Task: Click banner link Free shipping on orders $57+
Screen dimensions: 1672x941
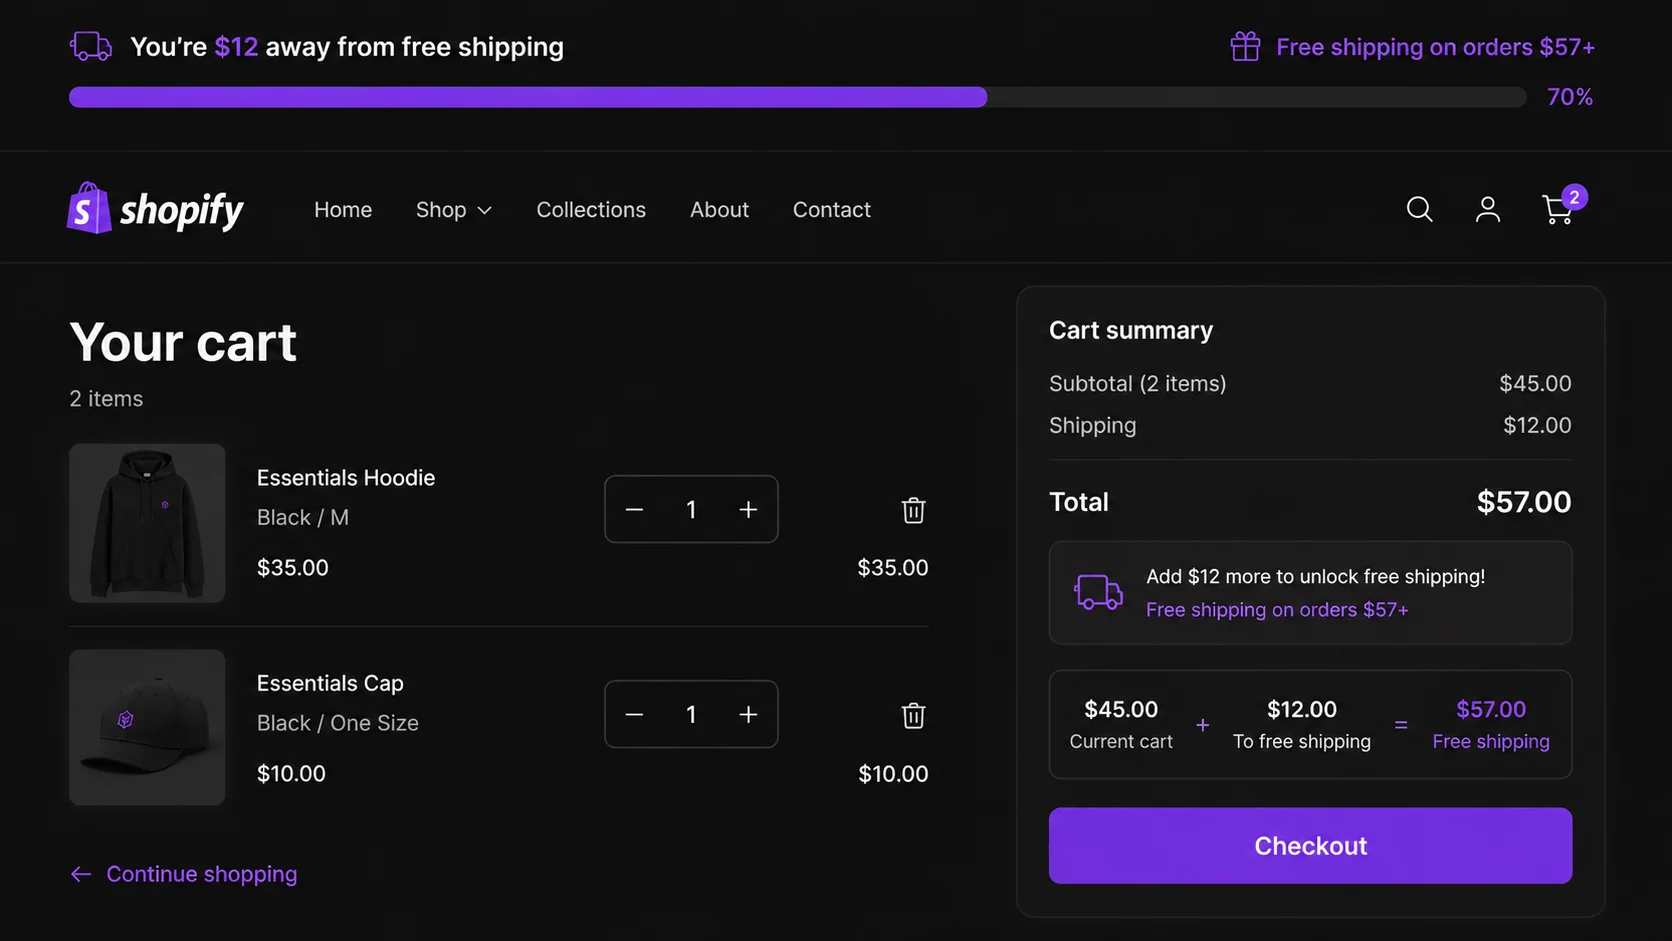Action: point(1435,47)
